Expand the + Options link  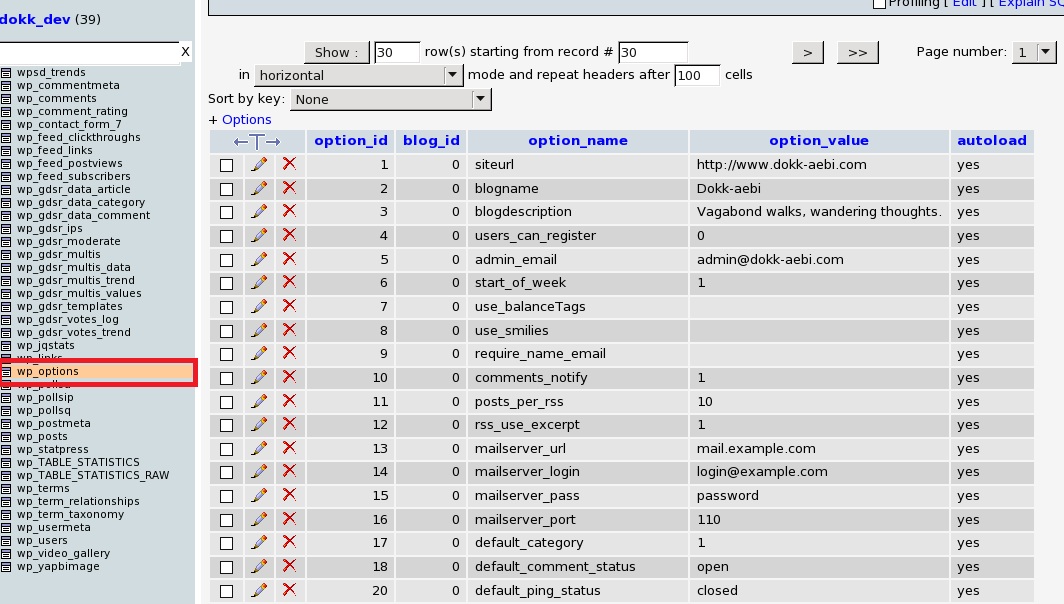pyautogui.click(x=240, y=120)
